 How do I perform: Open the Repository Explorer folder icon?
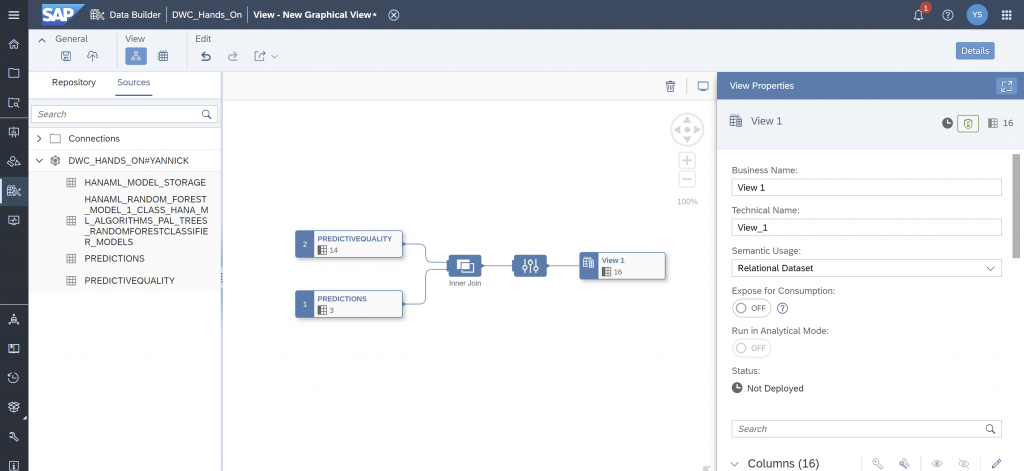click(x=14, y=73)
